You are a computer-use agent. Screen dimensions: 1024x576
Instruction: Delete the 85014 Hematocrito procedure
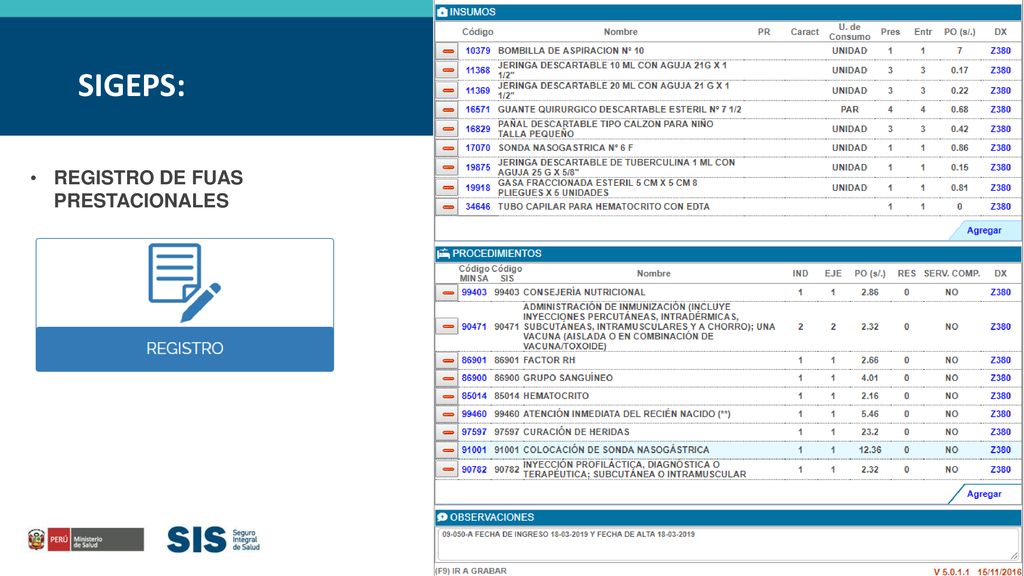[x=447, y=396]
